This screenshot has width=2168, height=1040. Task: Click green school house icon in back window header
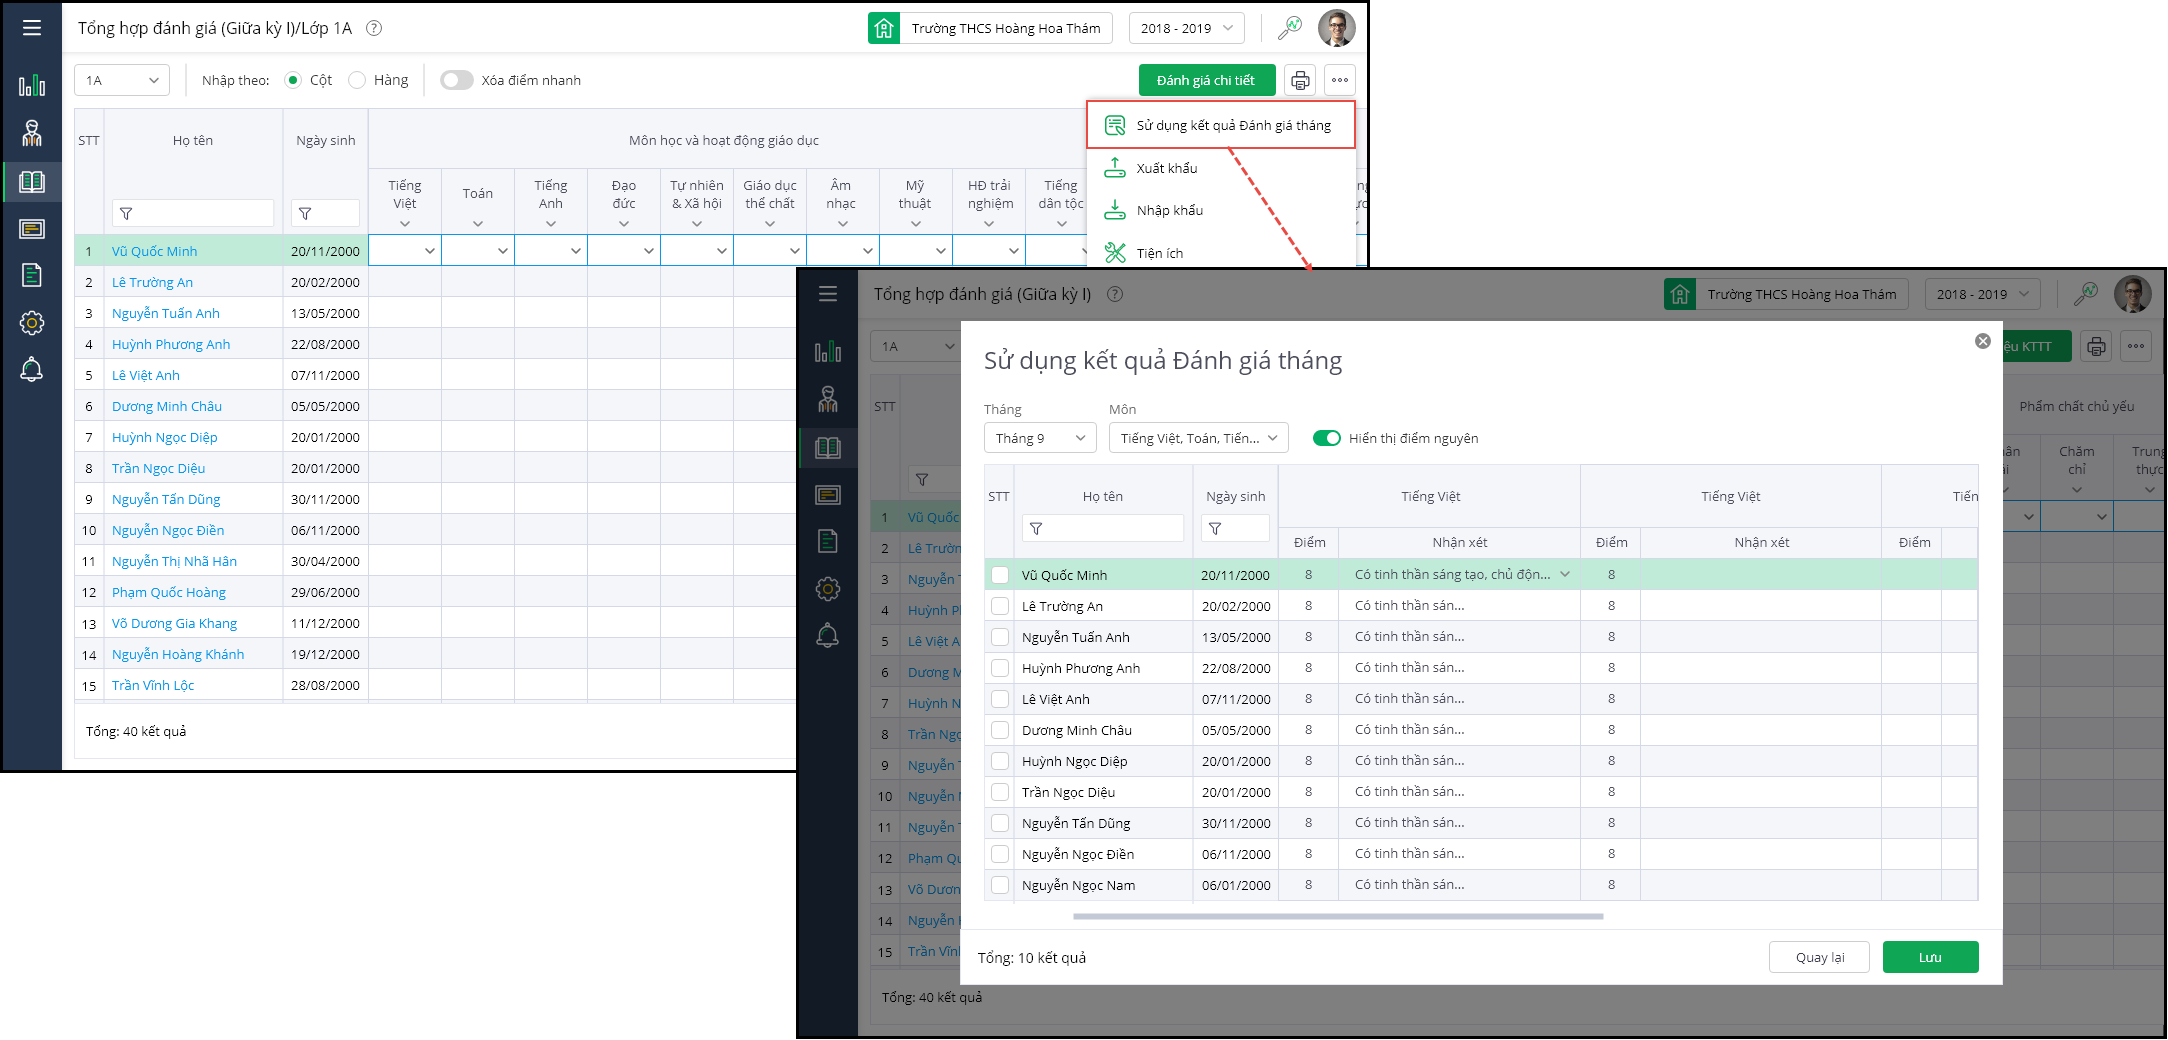pyautogui.click(x=884, y=28)
